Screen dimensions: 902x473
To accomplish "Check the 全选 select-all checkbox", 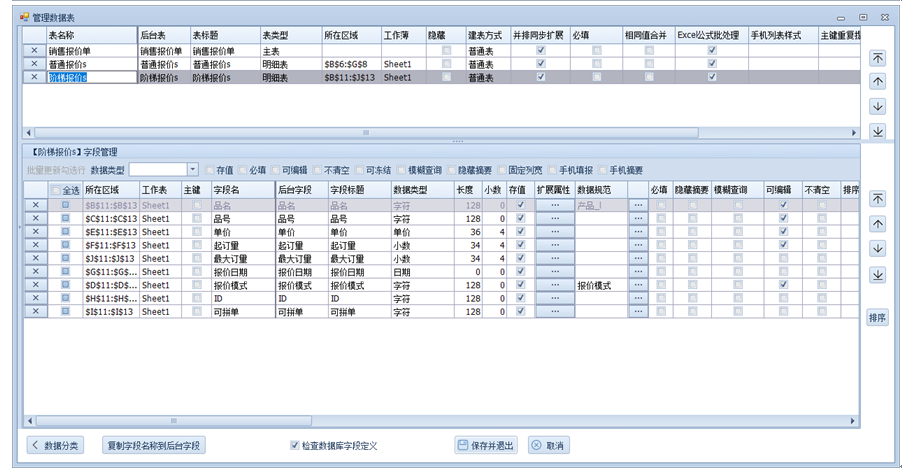I will (57, 189).
